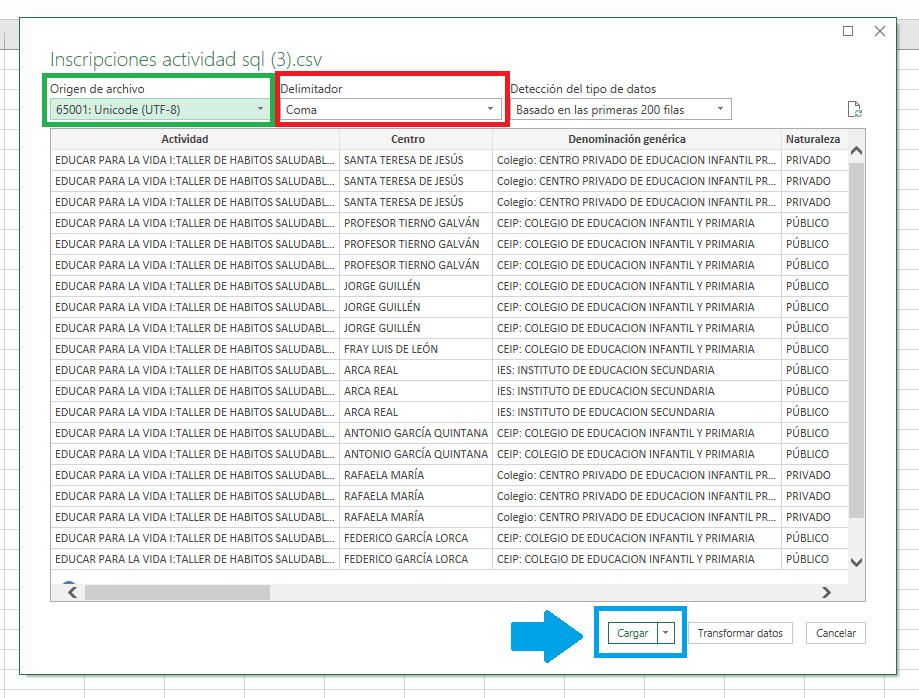Click the vertical scrollbar up arrow
919x698 pixels.
tap(856, 151)
